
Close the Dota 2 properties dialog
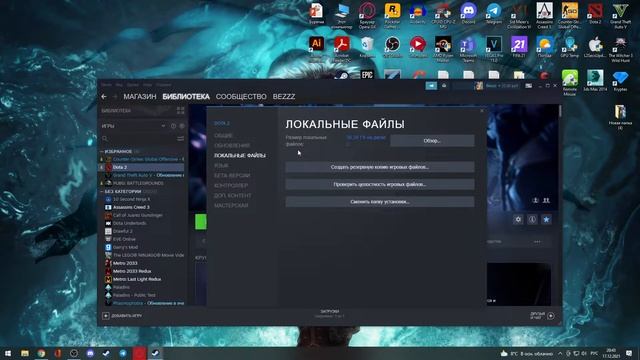tap(482, 111)
